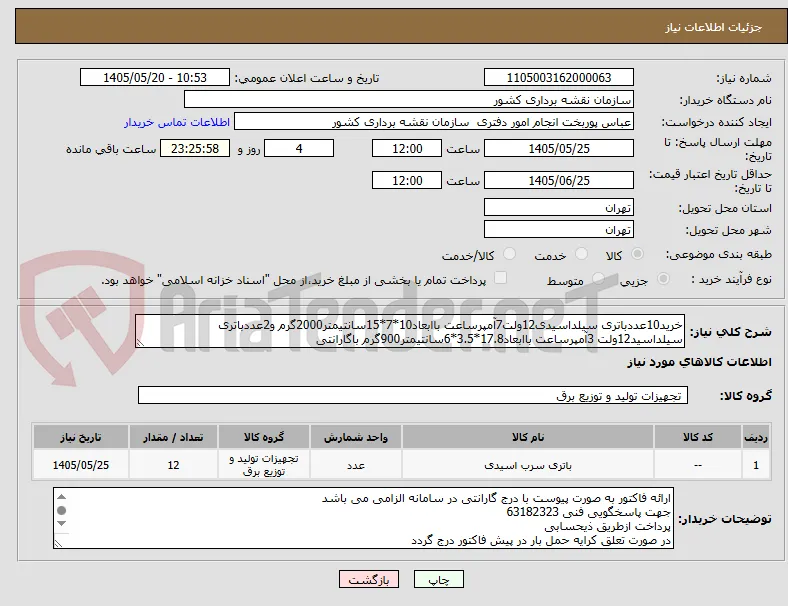Click the table cell تجهیزات تولید و توزیع برق
The image size is (788, 606).
point(264,465)
